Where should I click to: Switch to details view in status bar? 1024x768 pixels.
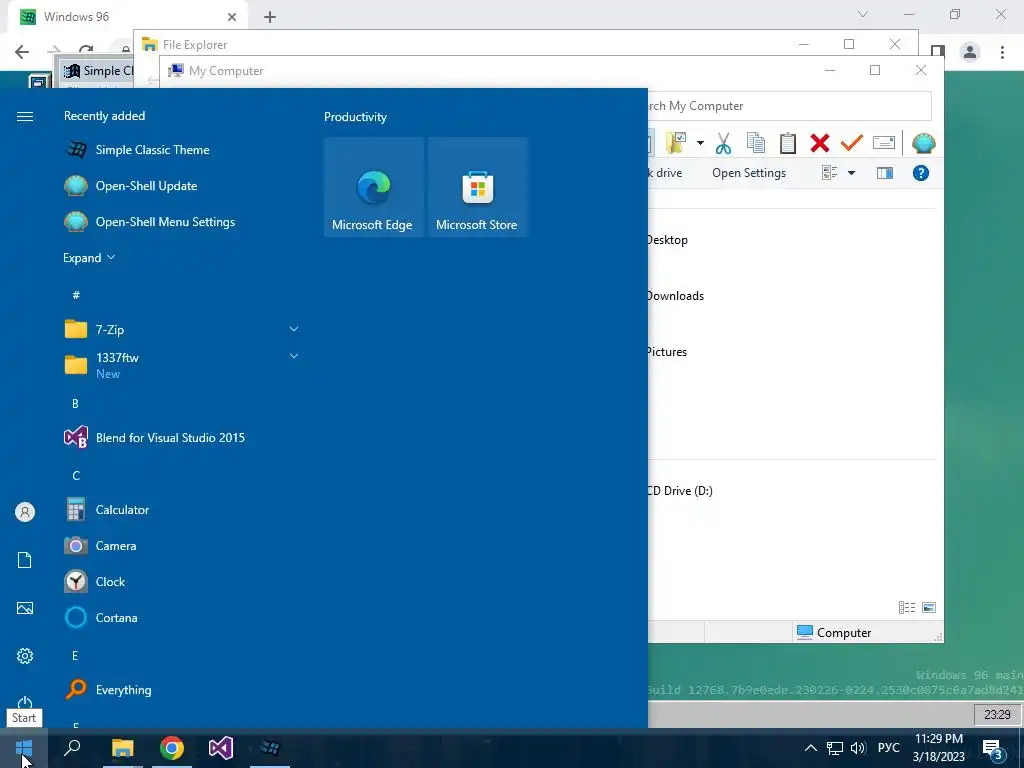coord(907,607)
